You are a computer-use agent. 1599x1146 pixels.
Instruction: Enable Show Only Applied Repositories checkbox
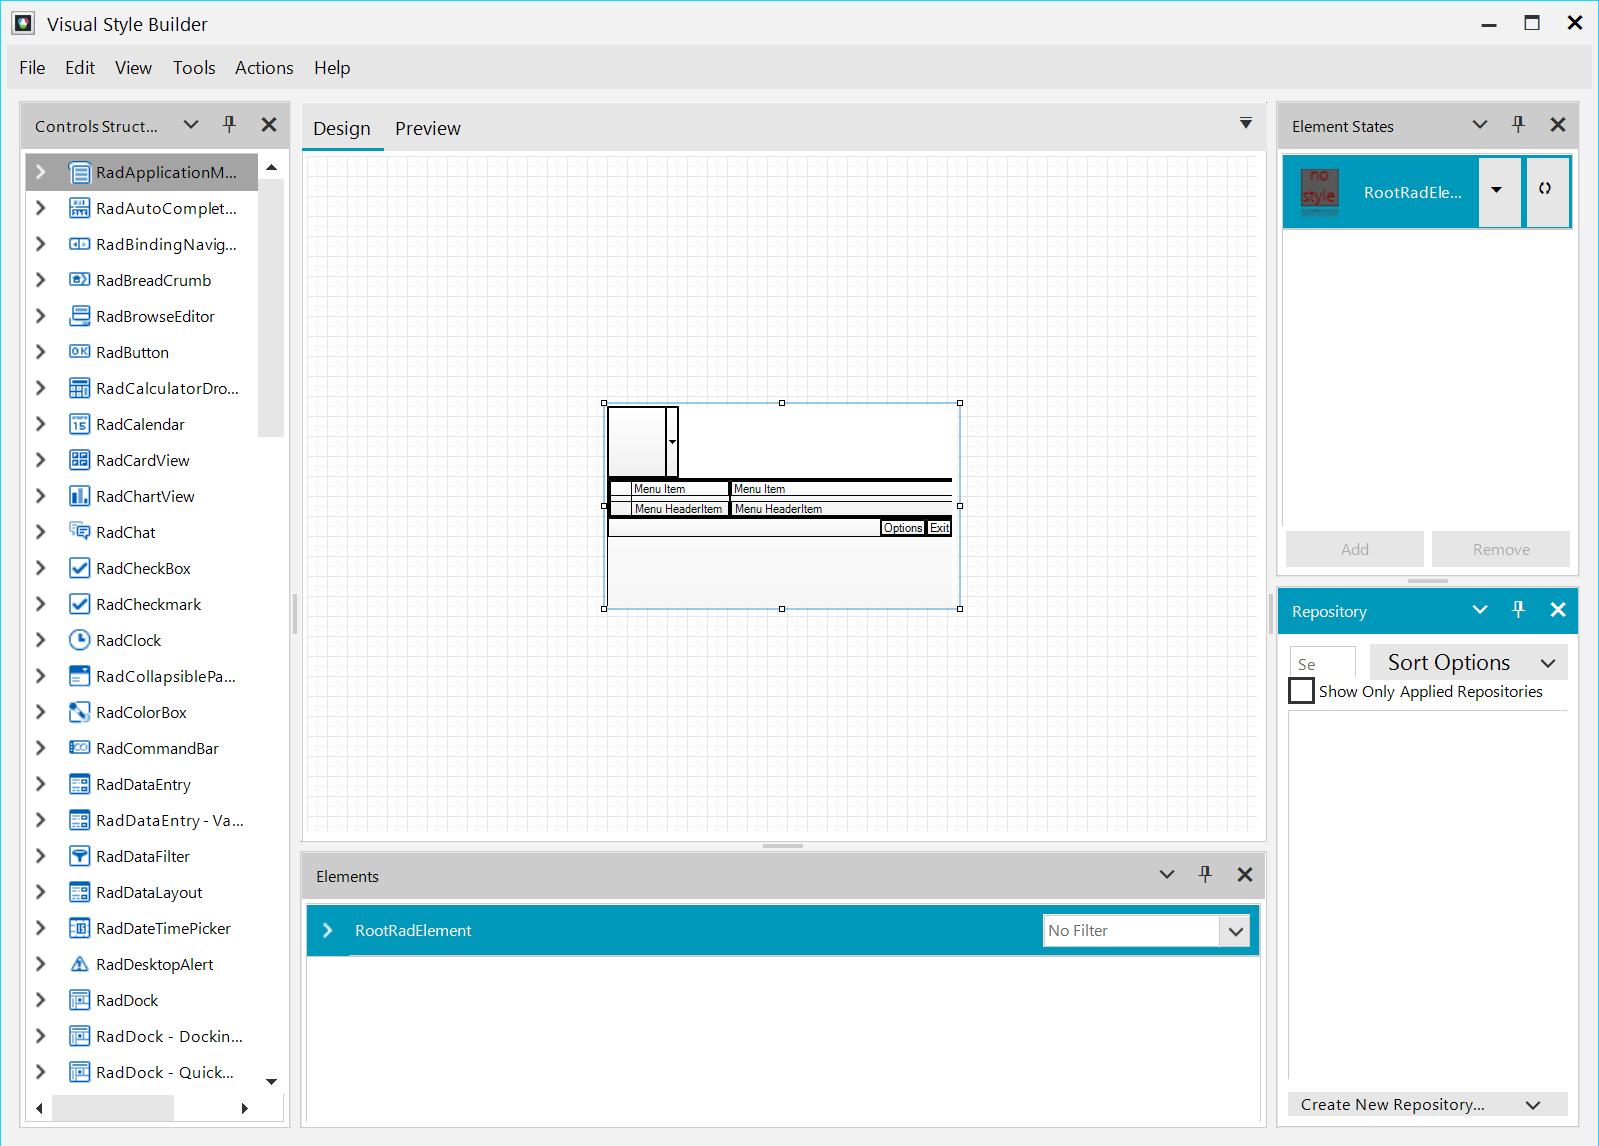coord(1301,691)
